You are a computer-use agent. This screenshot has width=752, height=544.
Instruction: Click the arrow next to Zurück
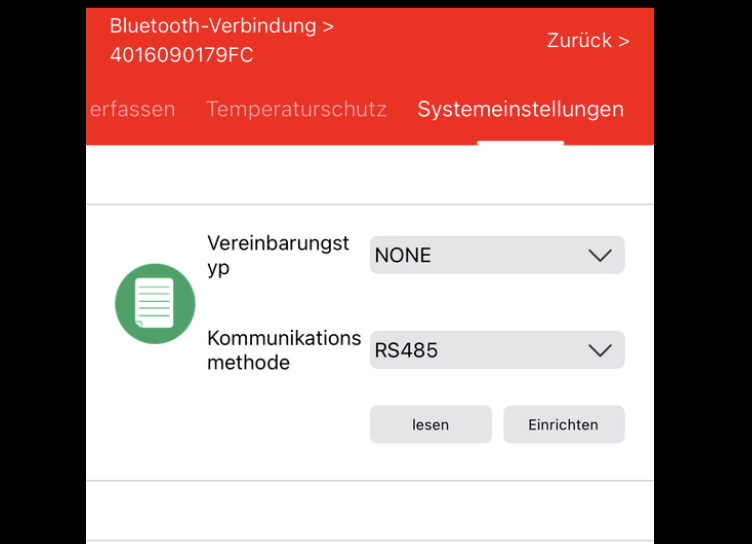click(624, 41)
